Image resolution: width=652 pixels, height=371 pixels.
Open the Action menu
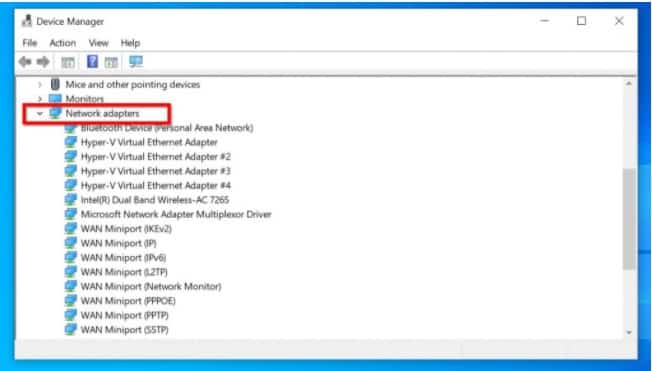tap(62, 43)
